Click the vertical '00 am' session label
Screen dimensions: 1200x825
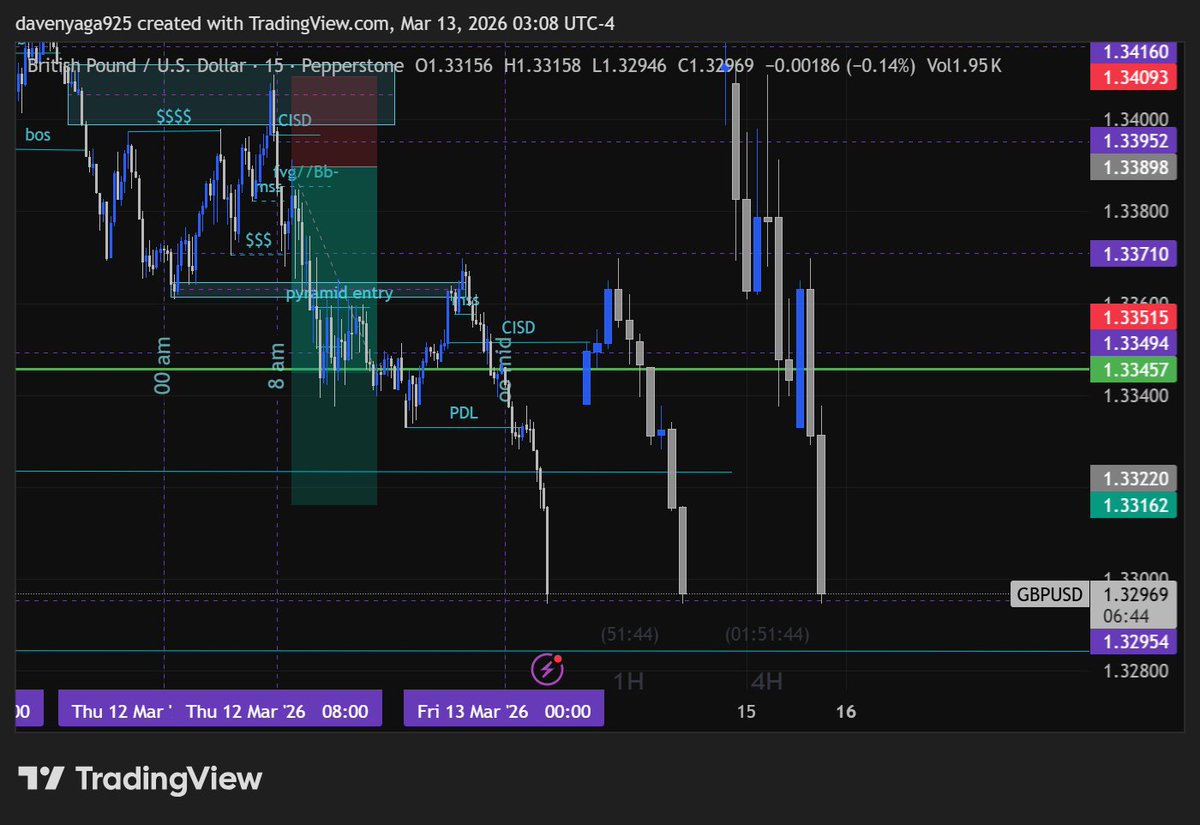tap(165, 364)
